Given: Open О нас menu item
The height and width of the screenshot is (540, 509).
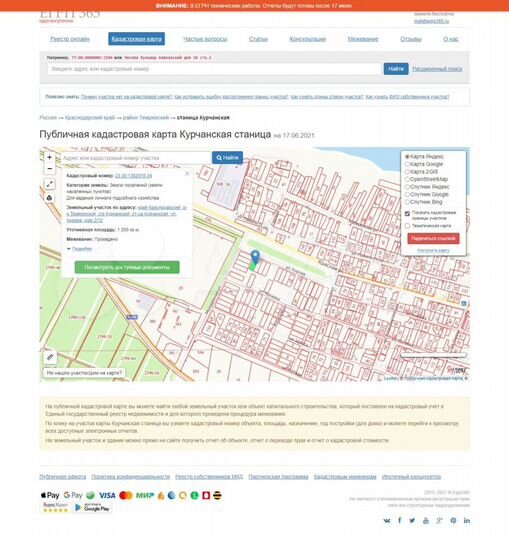Looking at the screenshot, I should [x=451, y=39].
